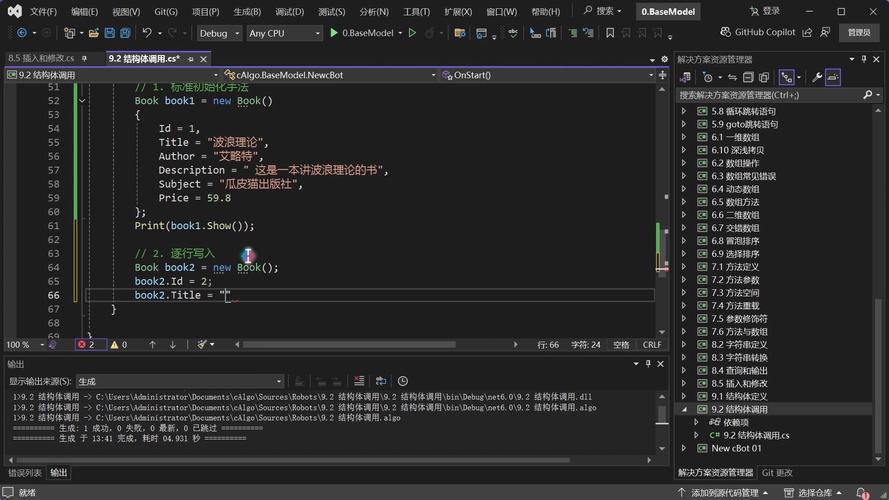Screen dimensions: 889x500
Task: Toggle solution and folder views icon
Action: tap(685, 77)
